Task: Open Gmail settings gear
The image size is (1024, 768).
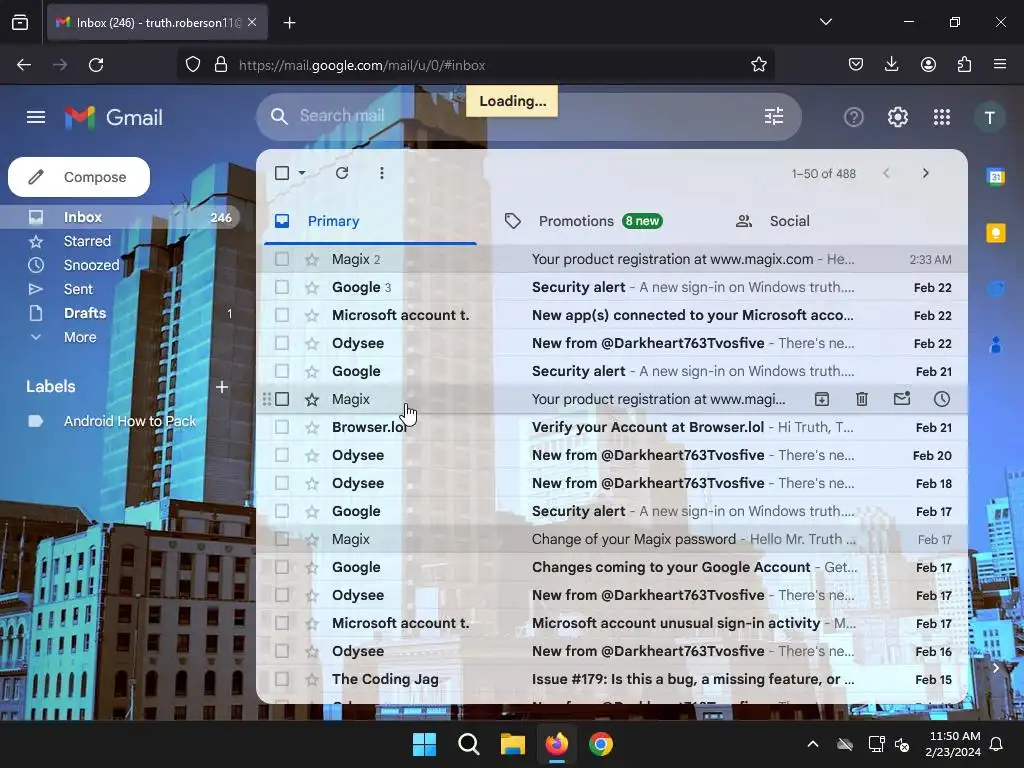Action: 897,118
